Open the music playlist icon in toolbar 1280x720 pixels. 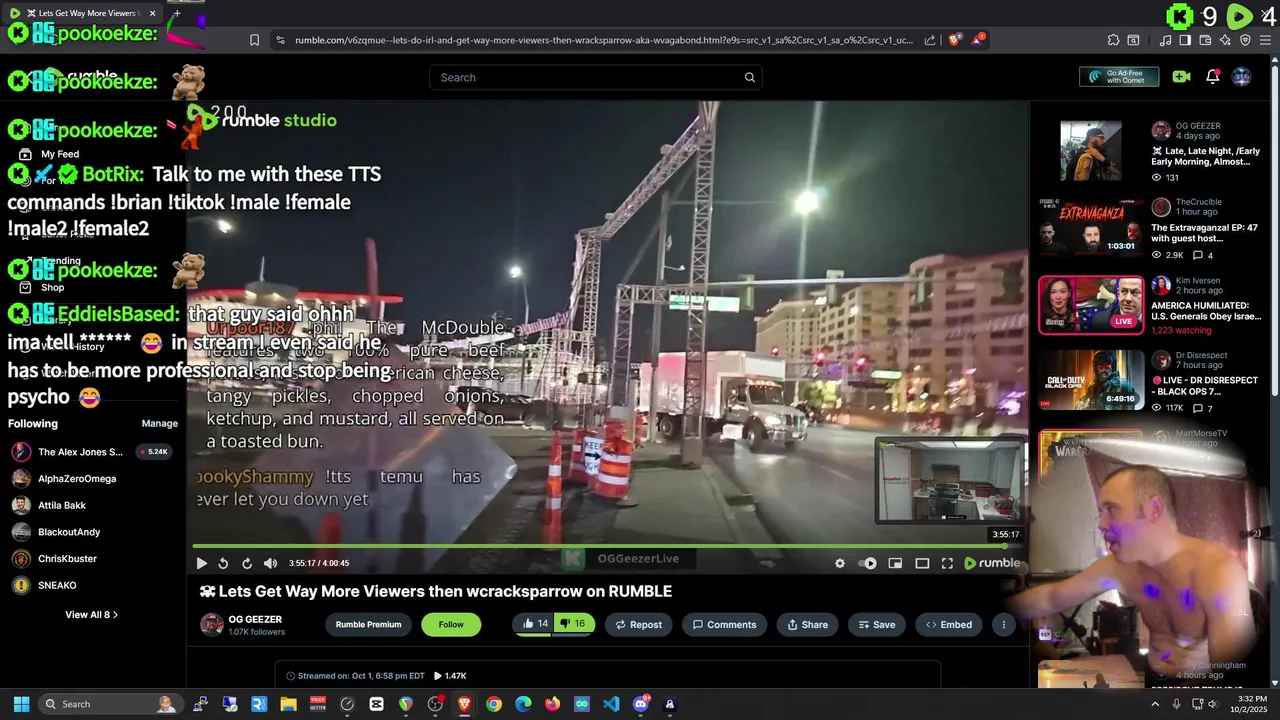(1166, 40)
